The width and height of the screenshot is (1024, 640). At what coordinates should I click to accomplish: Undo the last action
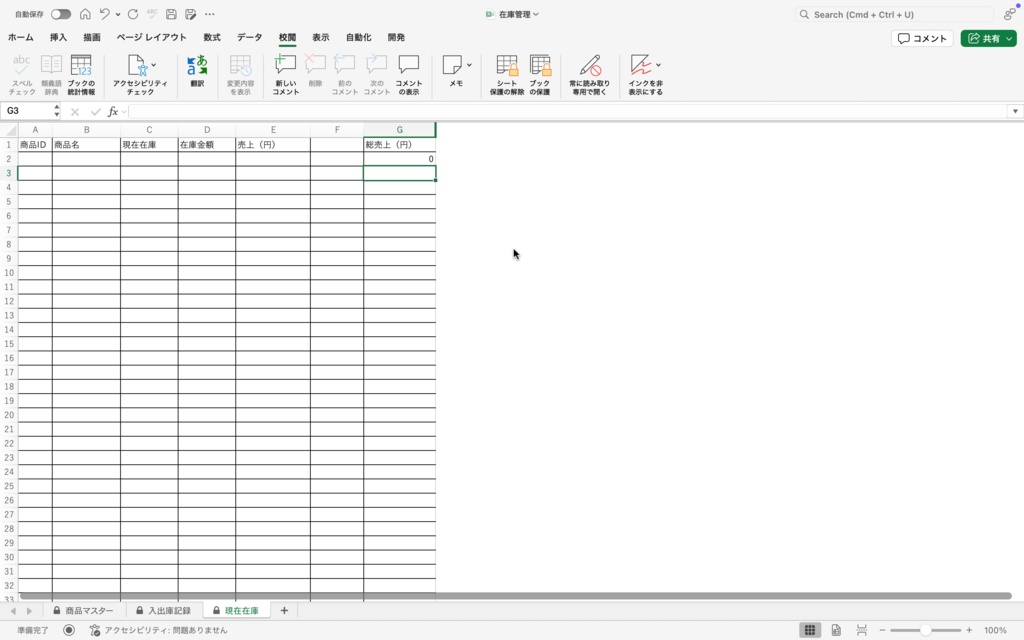pos(104,14)
